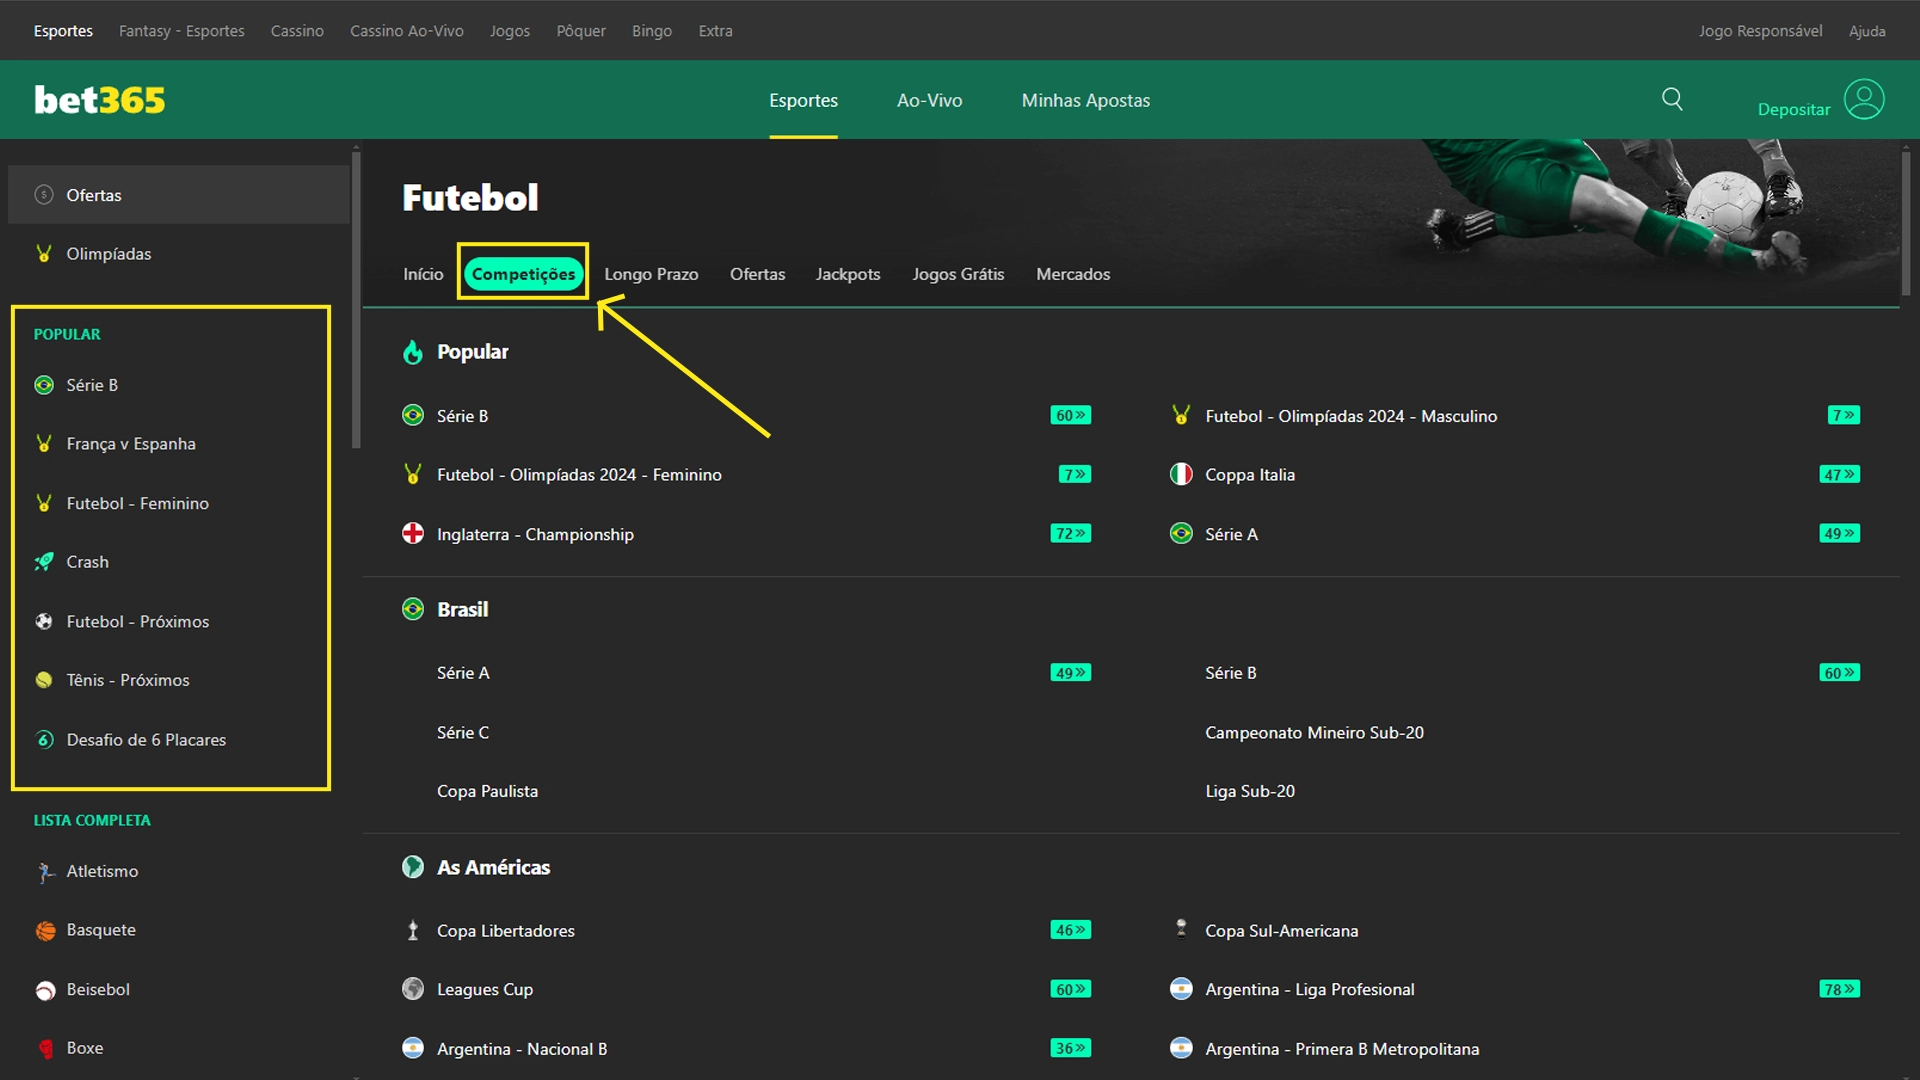Open the user account avatar icon

1864,99
